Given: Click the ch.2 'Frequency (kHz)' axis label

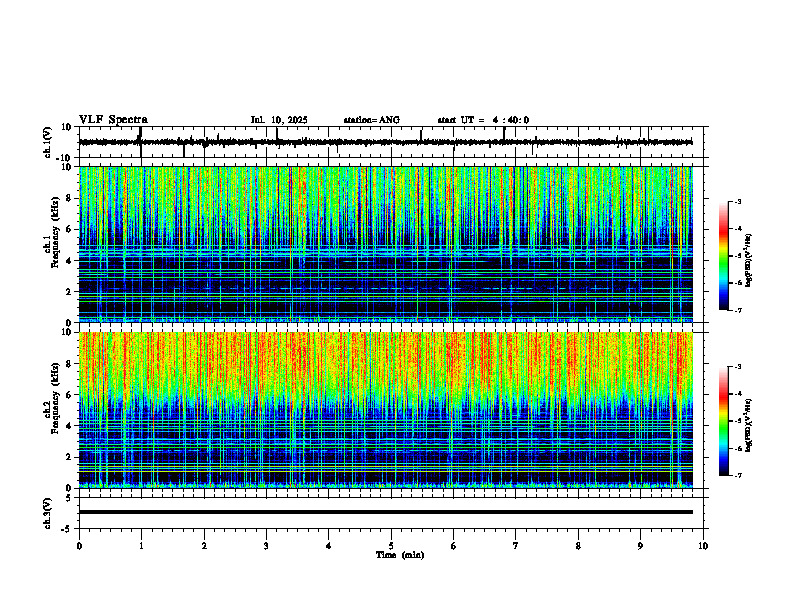Looking at the screenshot, I should click(x=55, y=398).
